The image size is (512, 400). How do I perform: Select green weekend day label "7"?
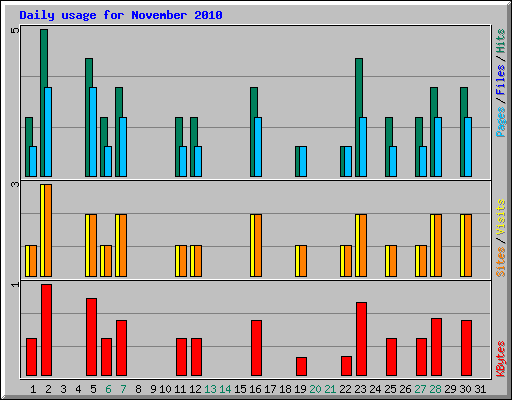pyautogui.click(x=123, y=389)
